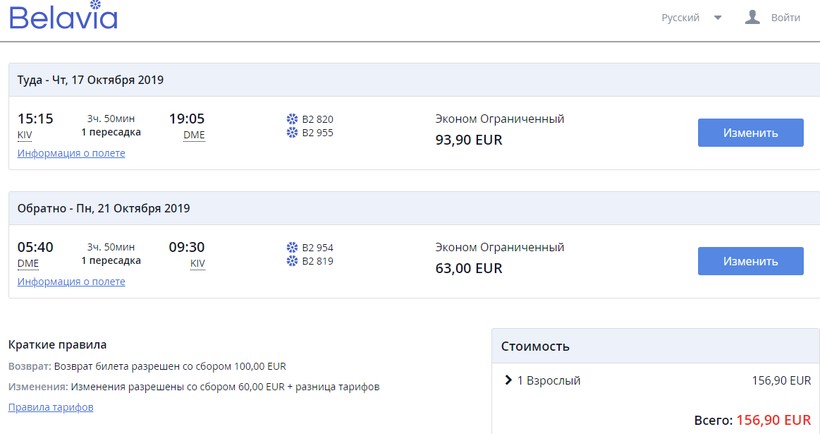Expand the 1 Взрослый price breakdown
The image size is (820, 434).
[x=508, y=381]
